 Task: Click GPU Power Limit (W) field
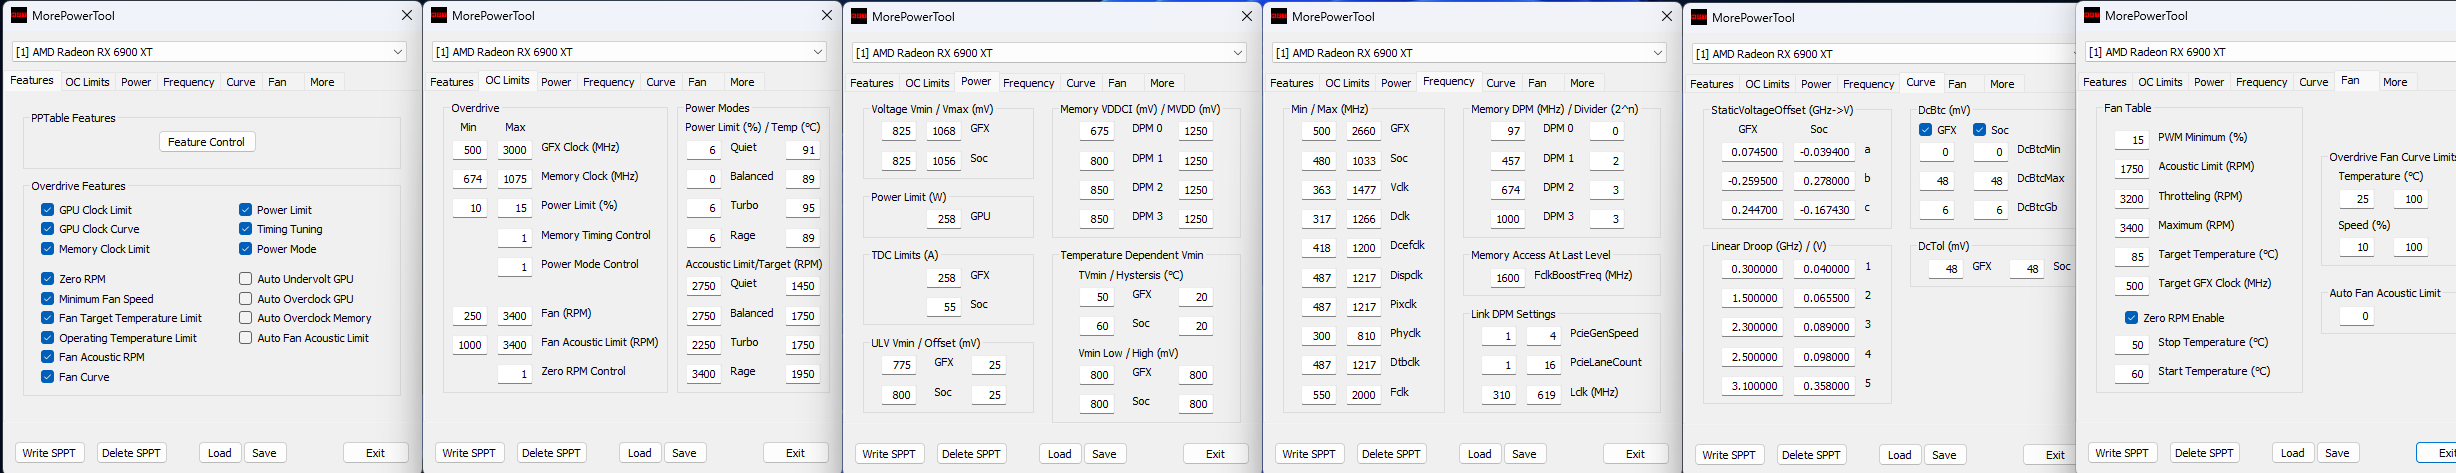pyautogui.click(x=942, y=218)
